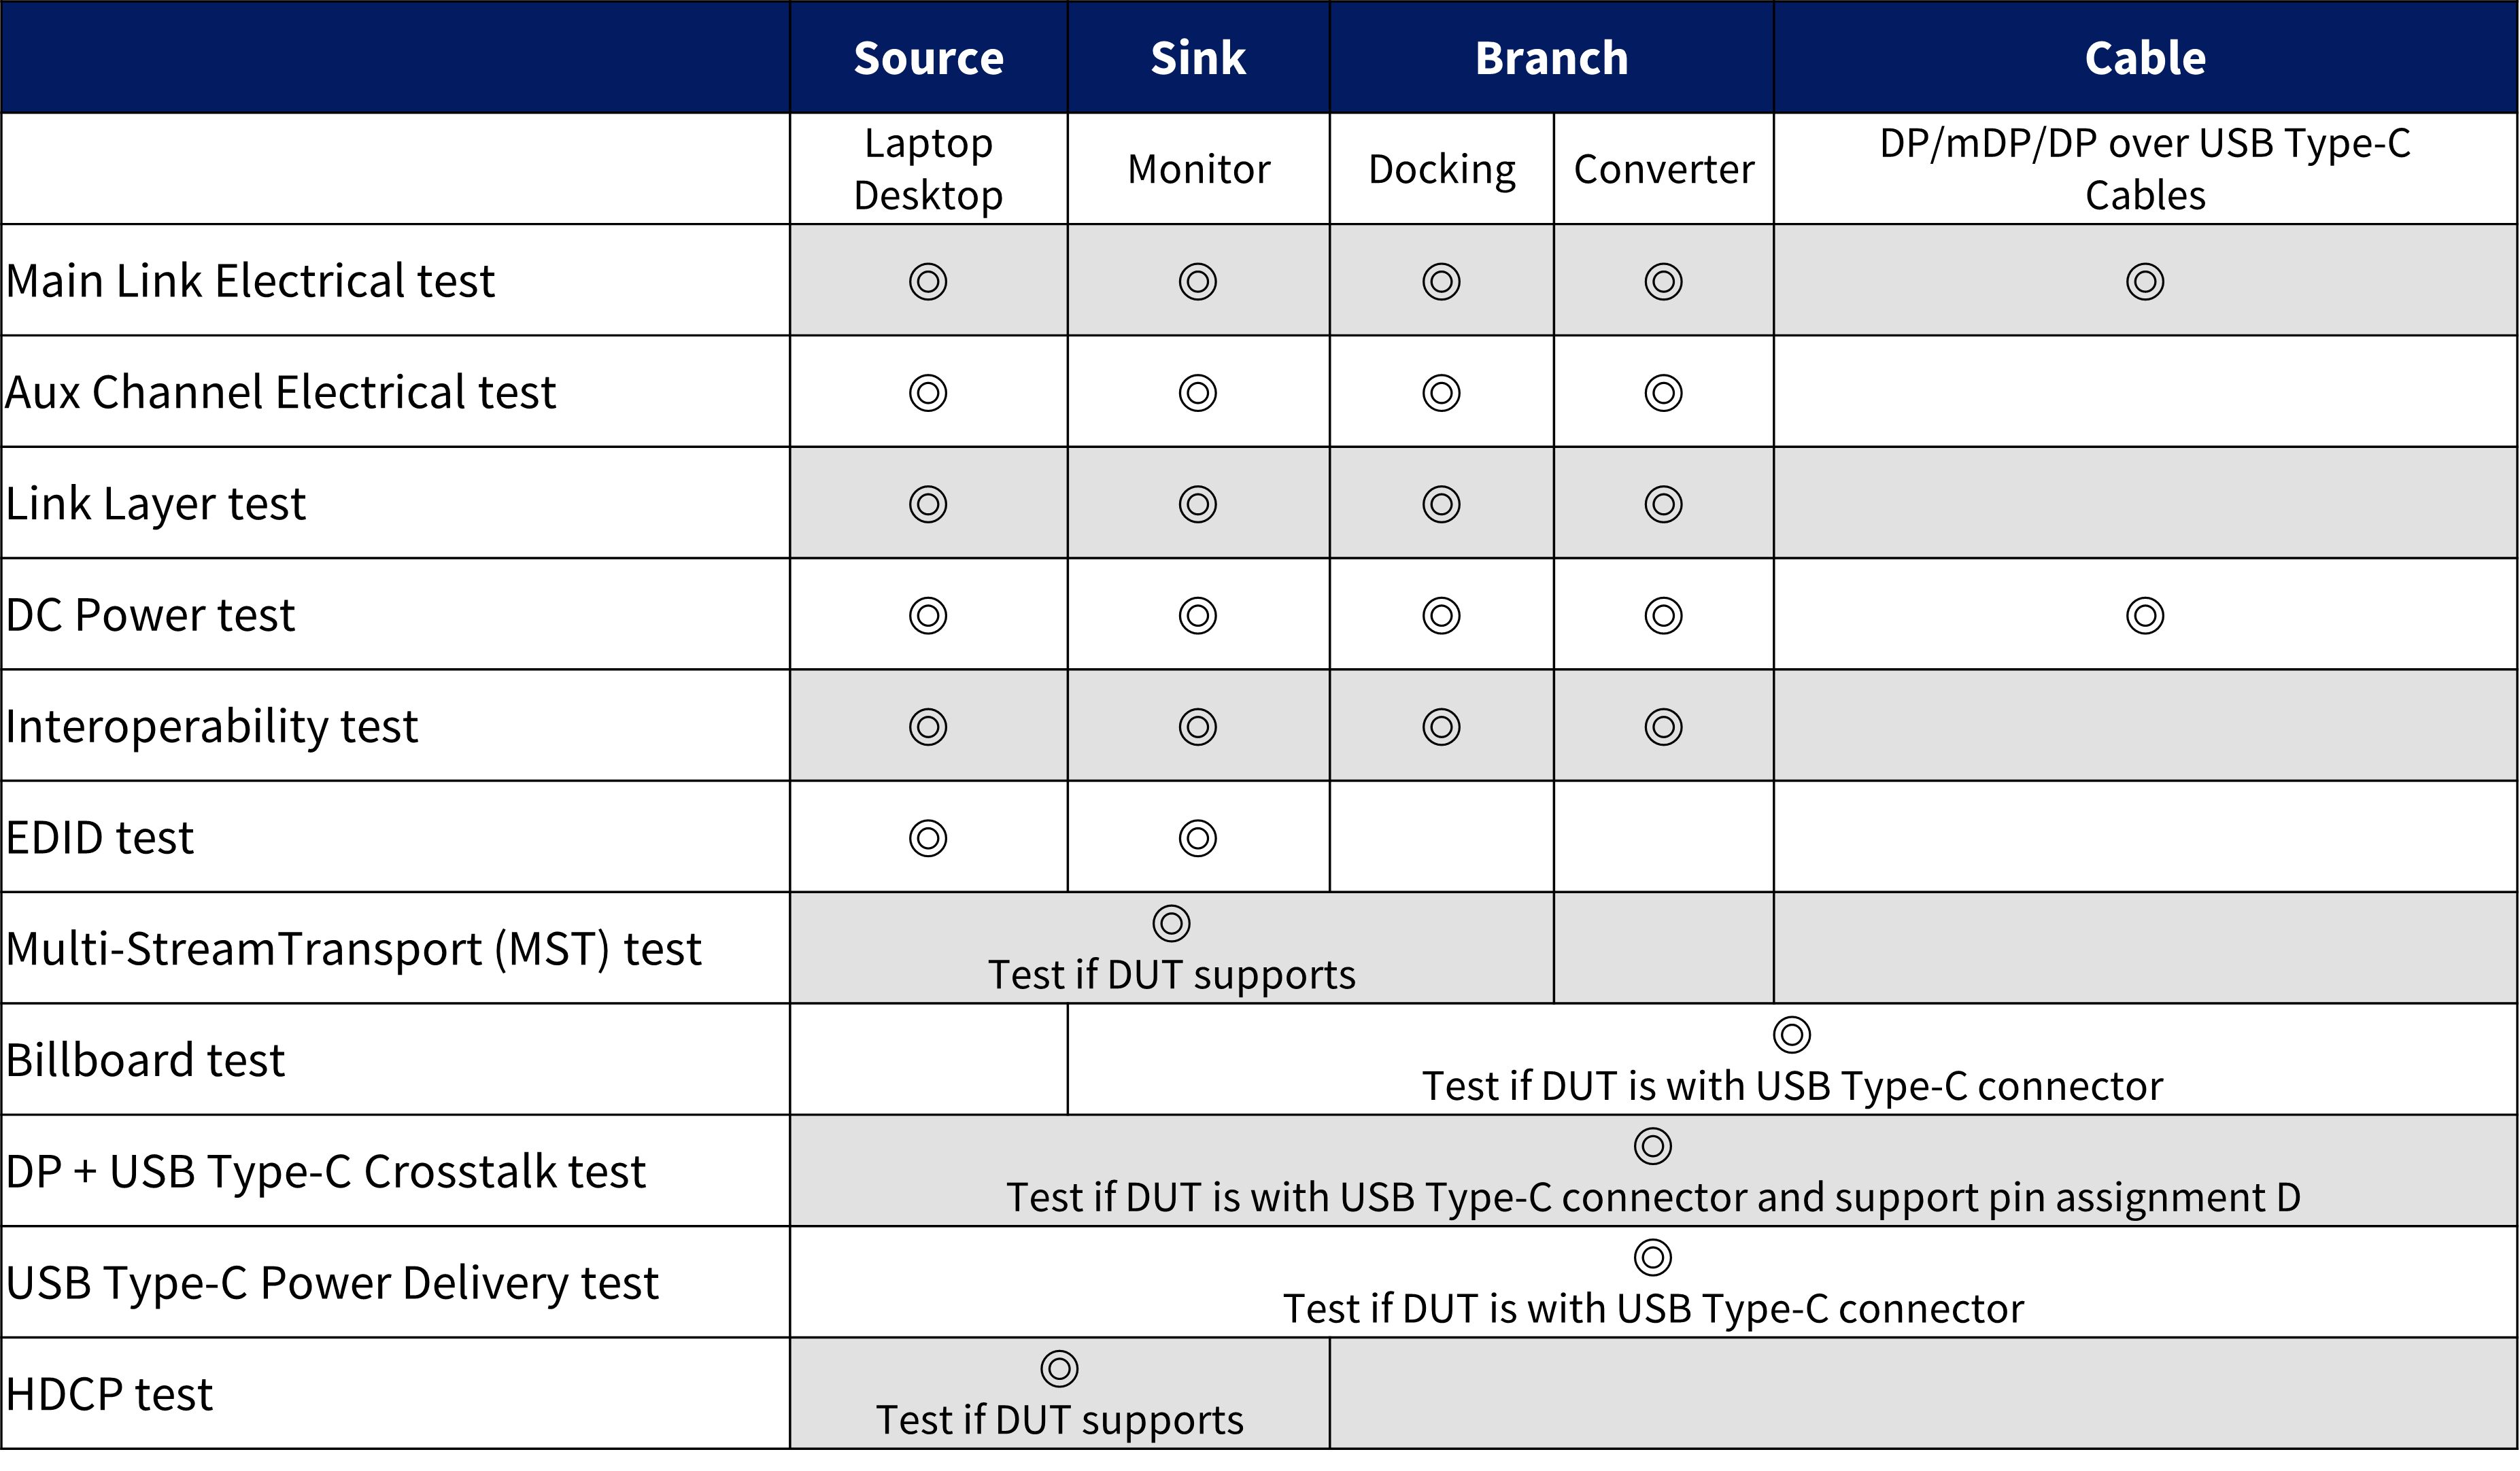
Task: Click the Main Link Electrical Cable circle mark
Action: click(x=2145, y=281)
